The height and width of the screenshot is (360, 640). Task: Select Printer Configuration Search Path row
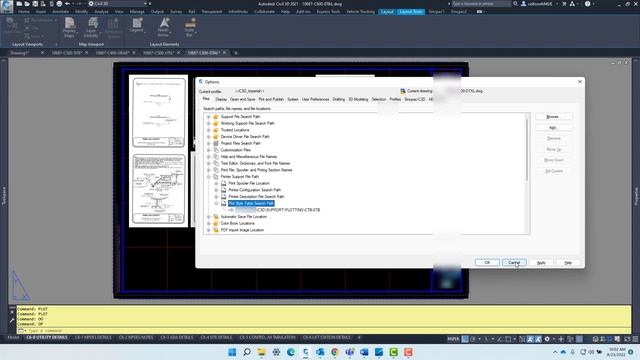coord(254,190)
